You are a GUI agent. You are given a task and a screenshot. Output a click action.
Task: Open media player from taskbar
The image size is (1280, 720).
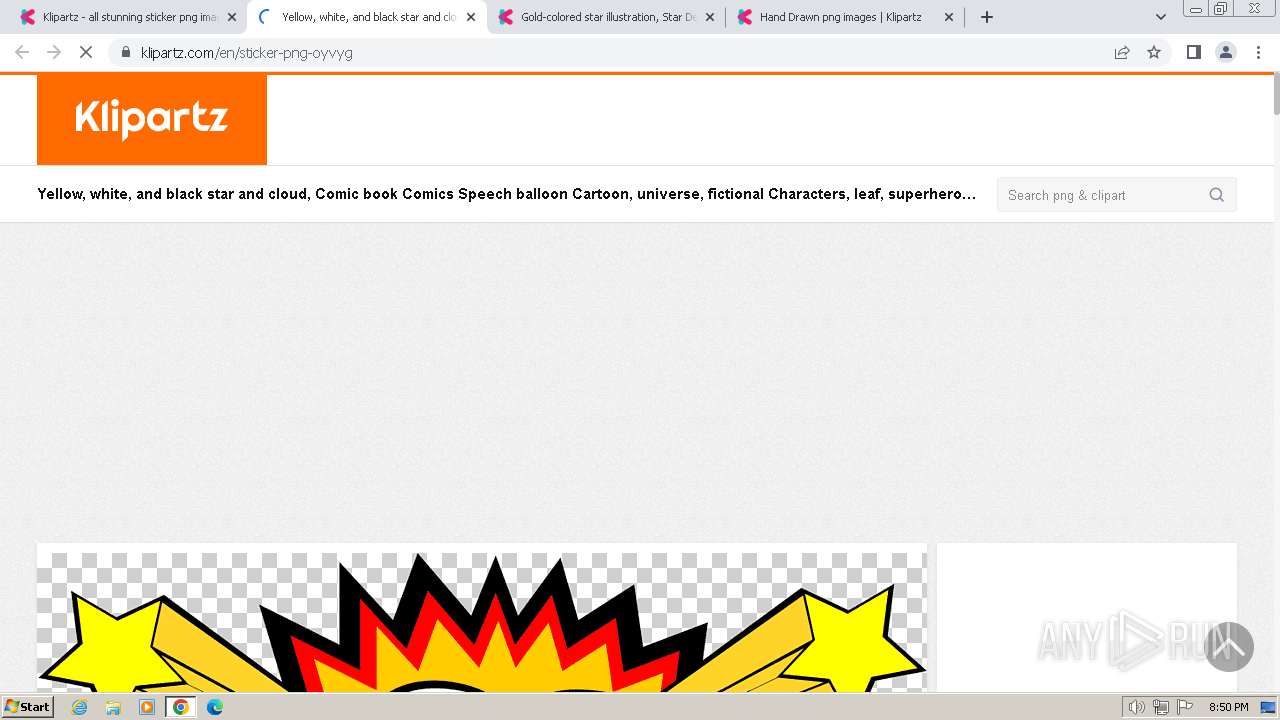point(147,707)
